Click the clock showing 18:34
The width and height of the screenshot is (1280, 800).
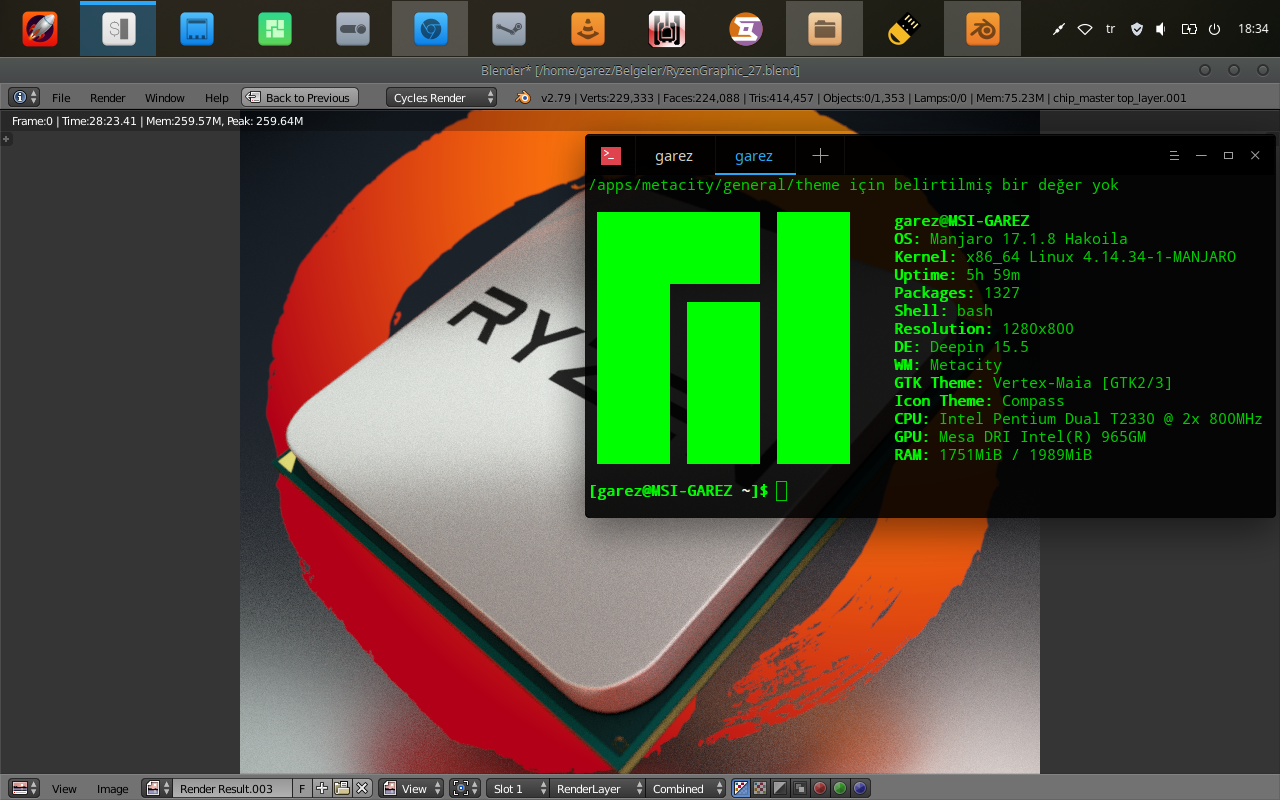[1253, 29]
